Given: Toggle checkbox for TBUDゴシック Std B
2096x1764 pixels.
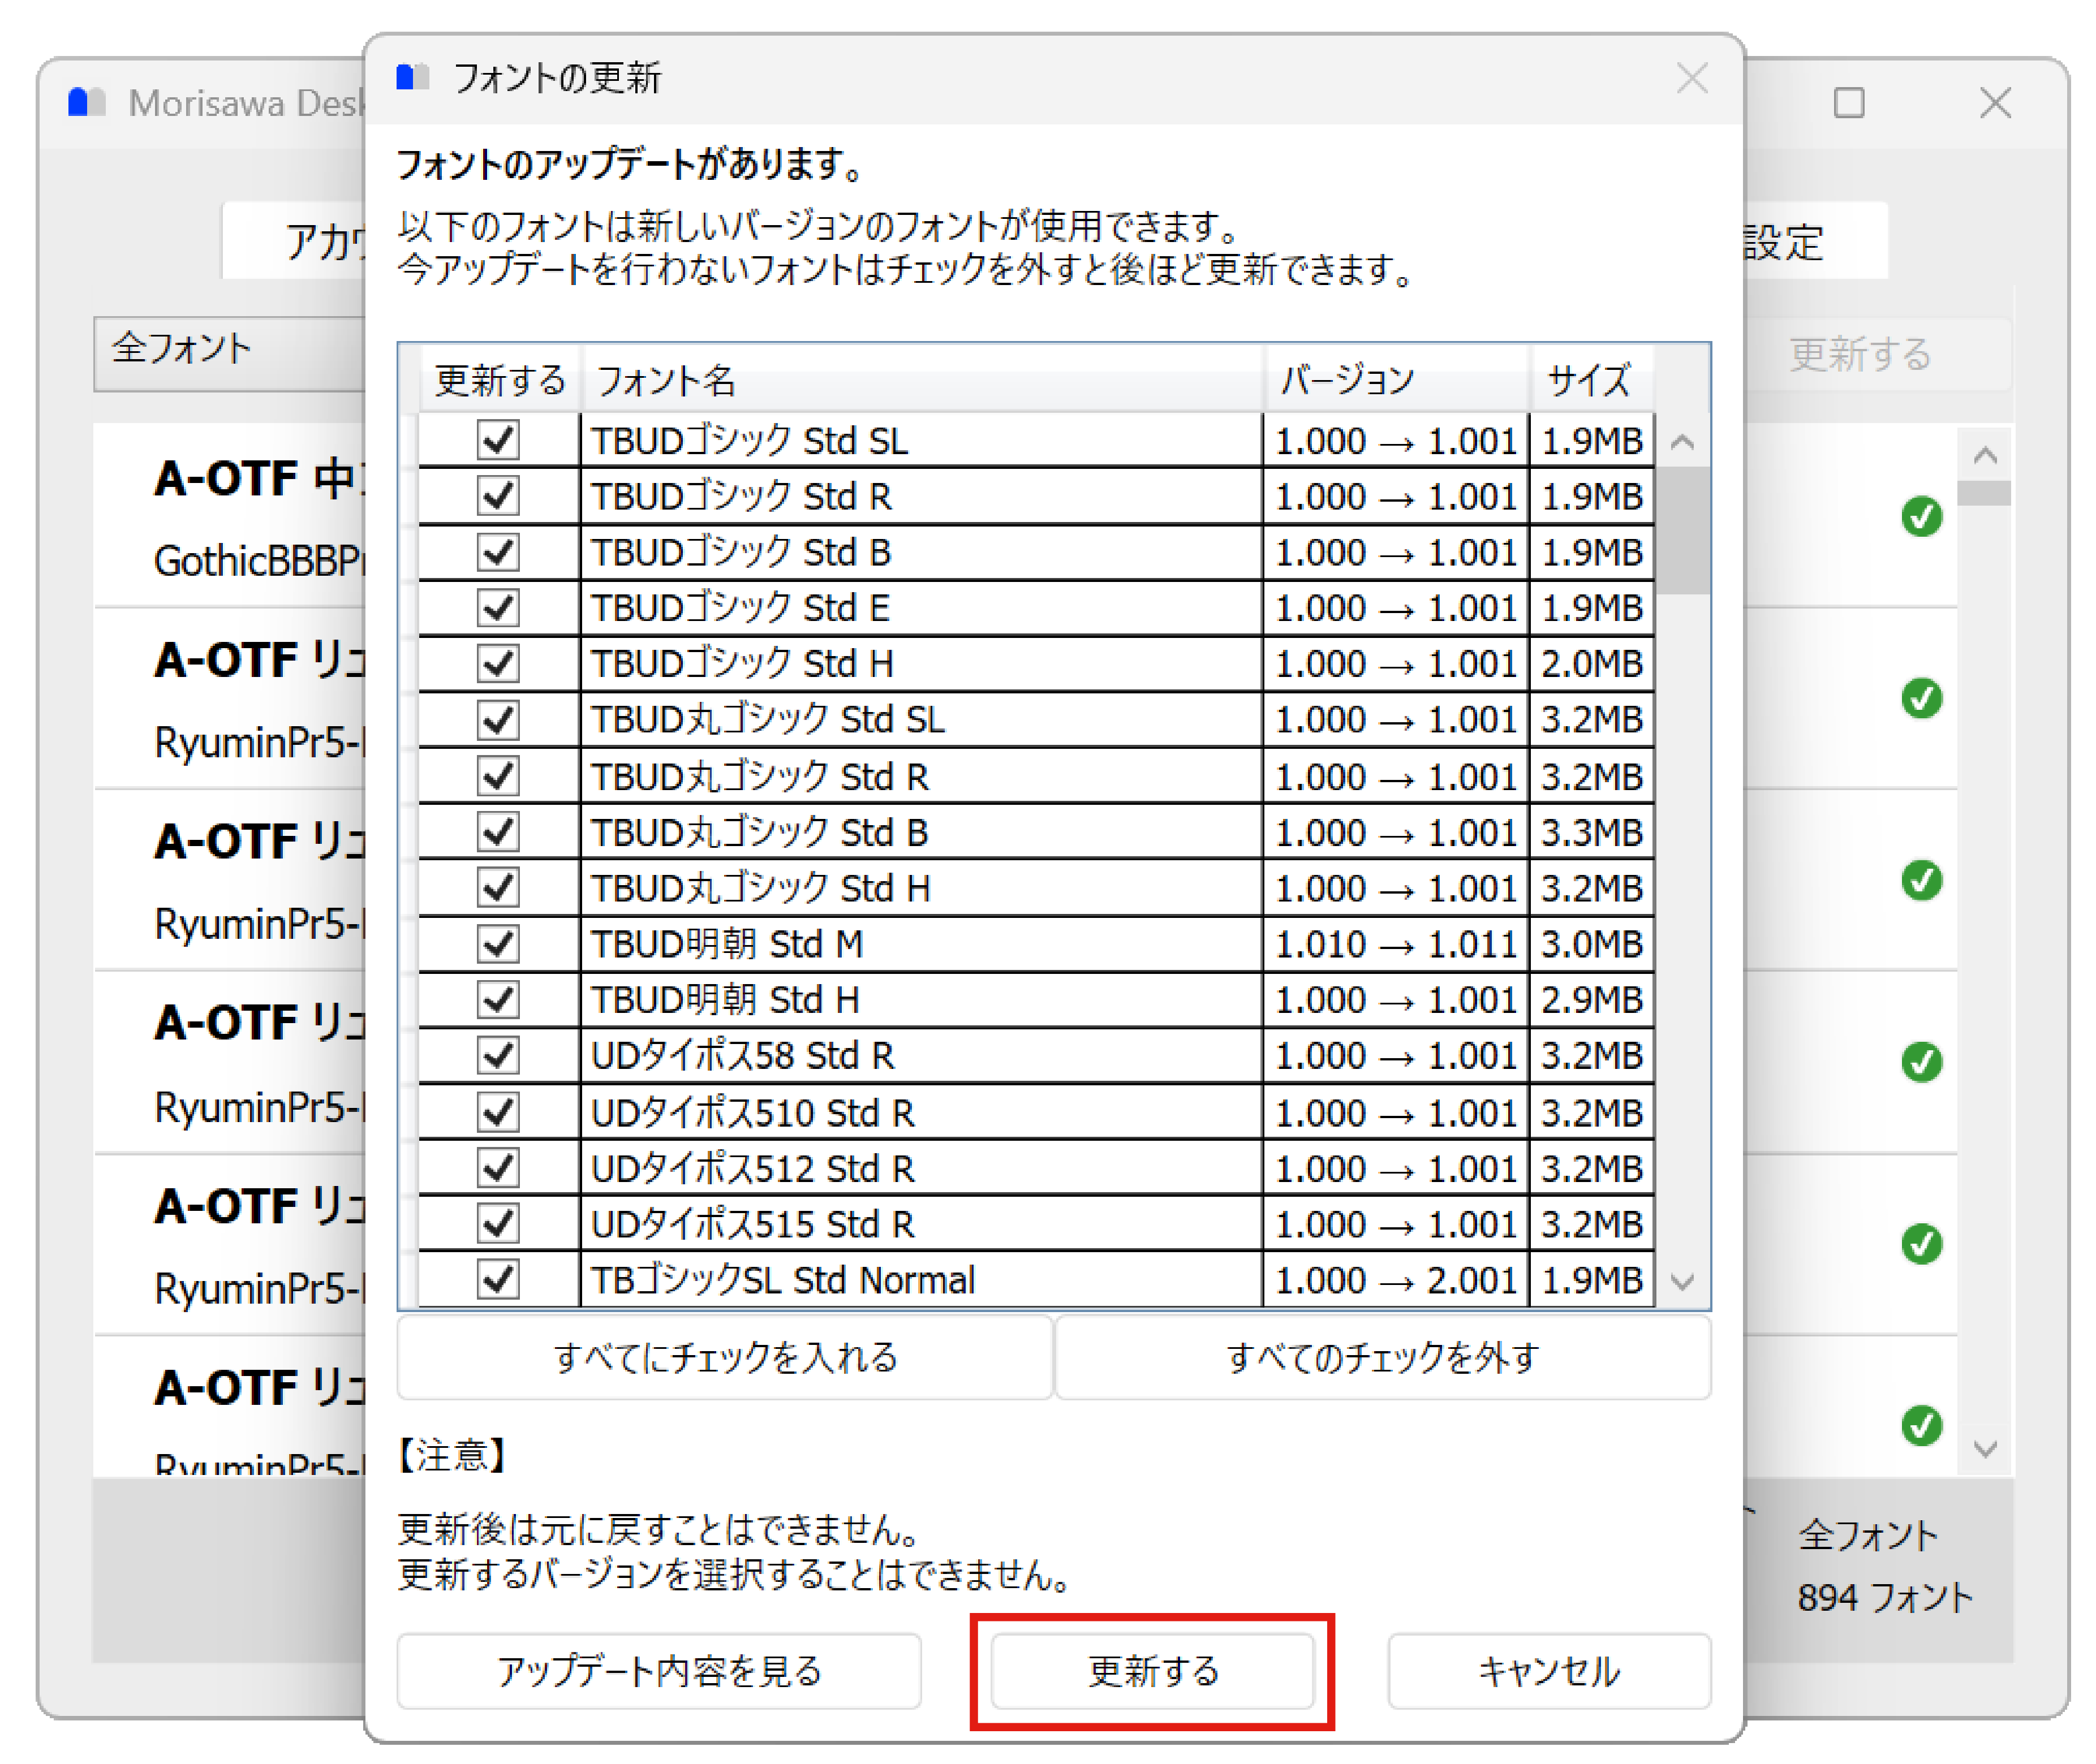Looking at the screenshot, I should coord(498,552).
